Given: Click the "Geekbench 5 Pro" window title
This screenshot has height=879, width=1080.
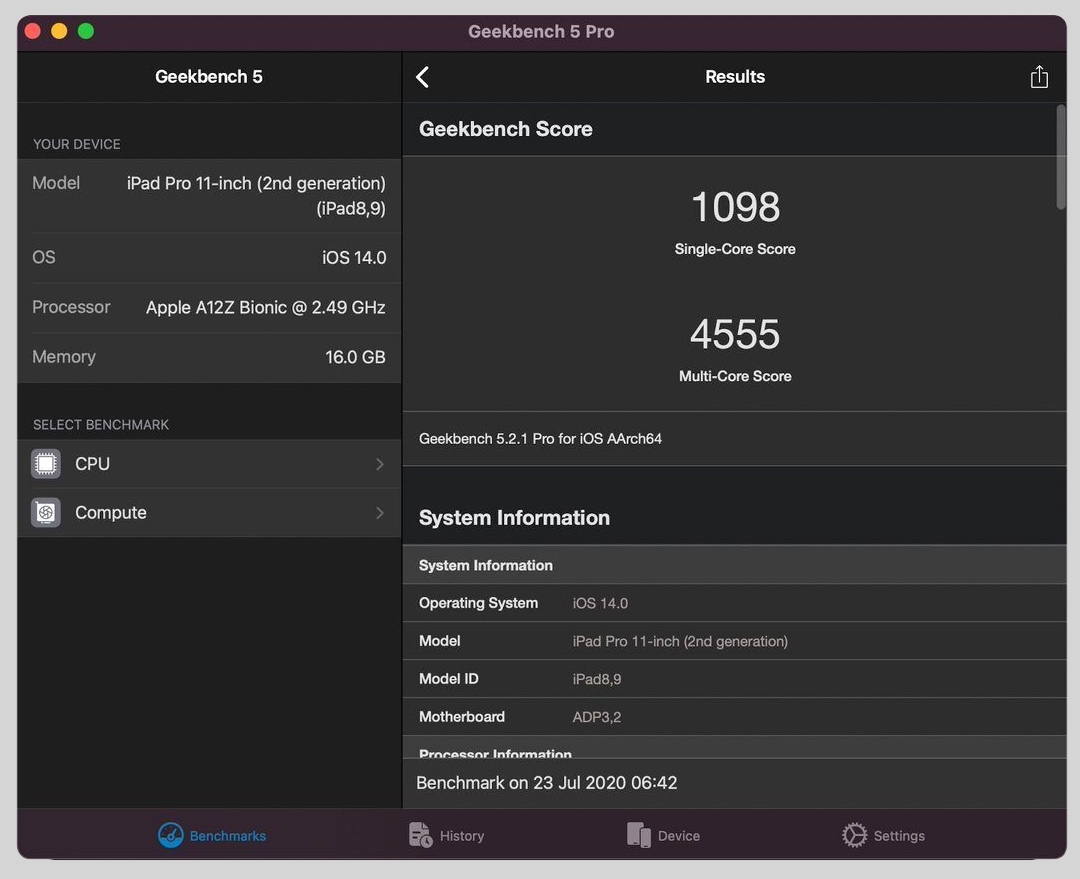Looking at the screenshot, I should (x=541, y=32).
